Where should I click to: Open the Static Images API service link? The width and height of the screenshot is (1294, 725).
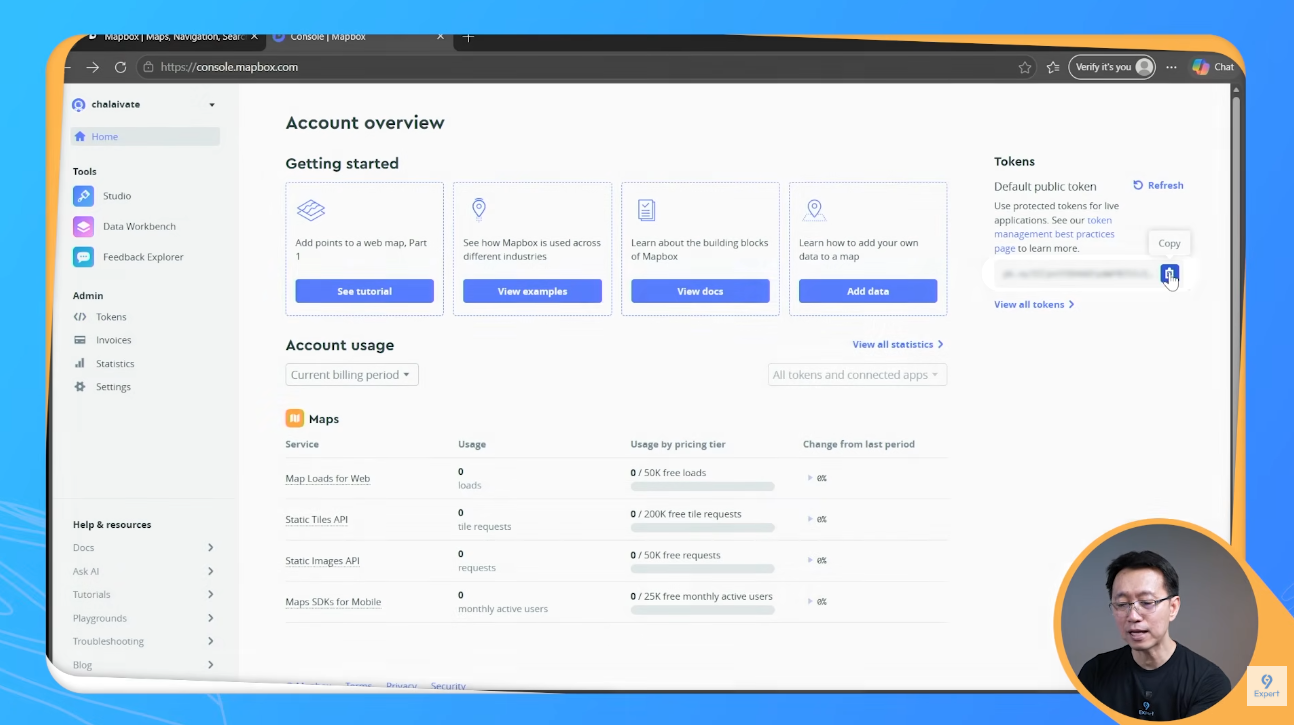pyautogui.click(x=323, y=561)
